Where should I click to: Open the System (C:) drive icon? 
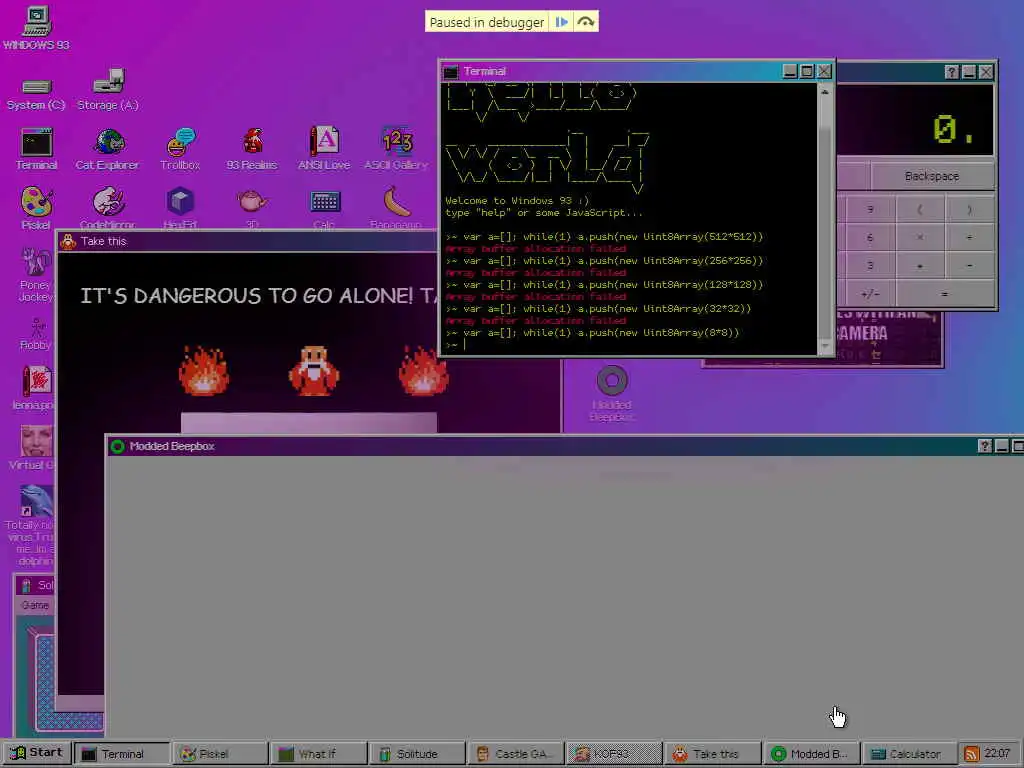tap(36, 94)
